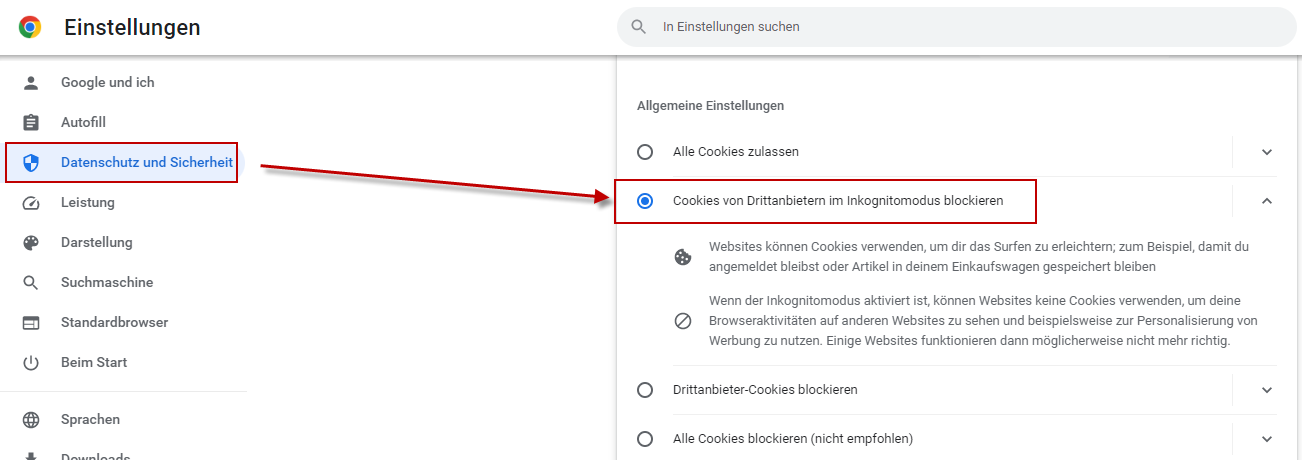Click the Chrome logo icon
1302x460 pixels.
30,28
